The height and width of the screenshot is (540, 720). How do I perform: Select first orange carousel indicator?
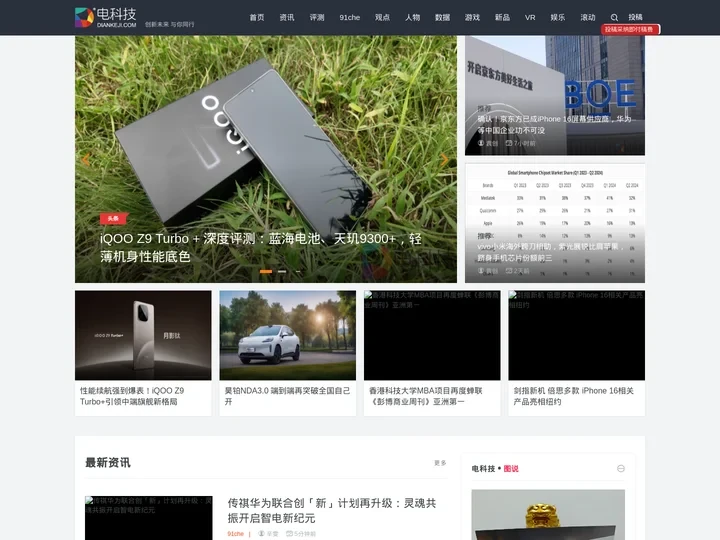point(266,271)
